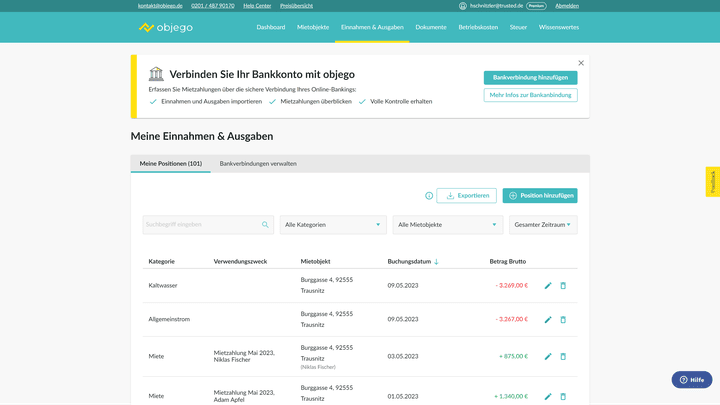The height and width of the screenshot is (405, 720).
Task: Edit the Kaltwasser entry
Action: point(548,286)
